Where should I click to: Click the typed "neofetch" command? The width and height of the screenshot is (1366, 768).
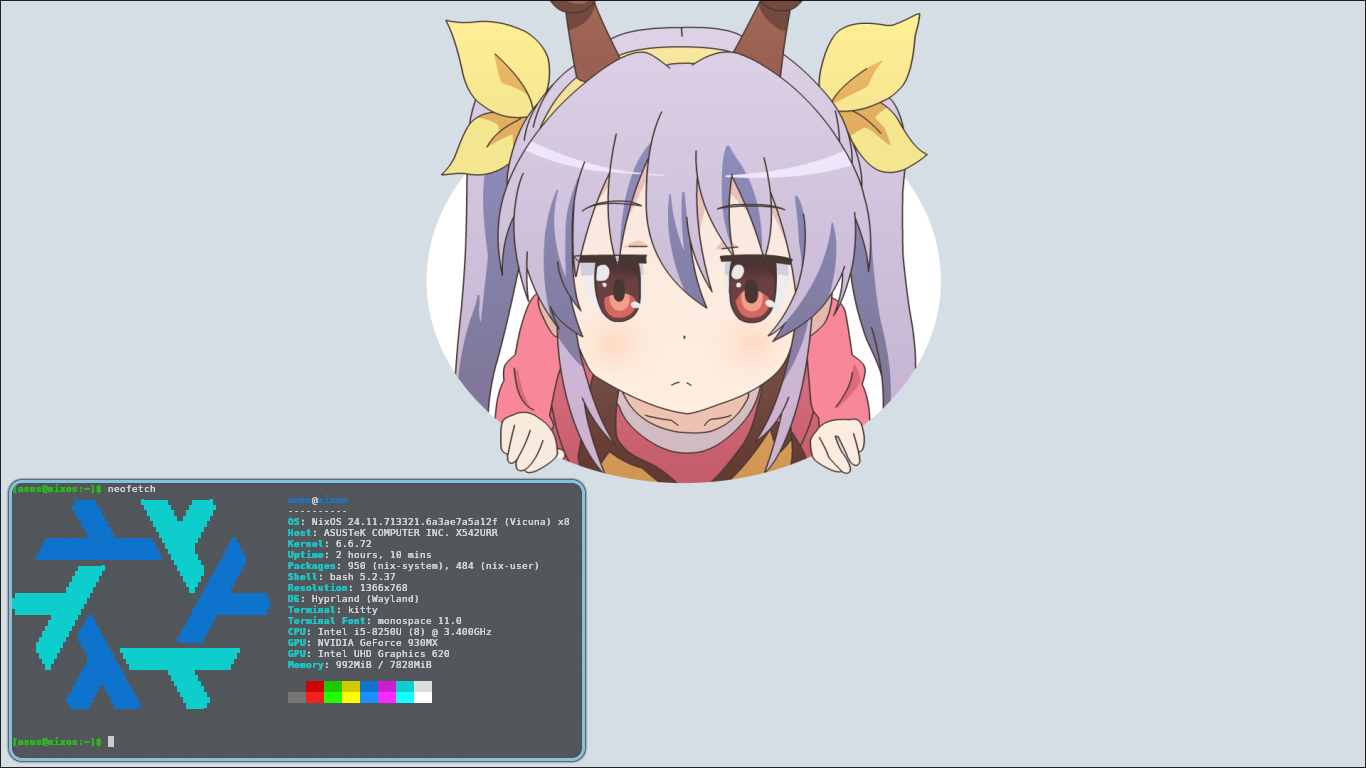pos(132,489)
